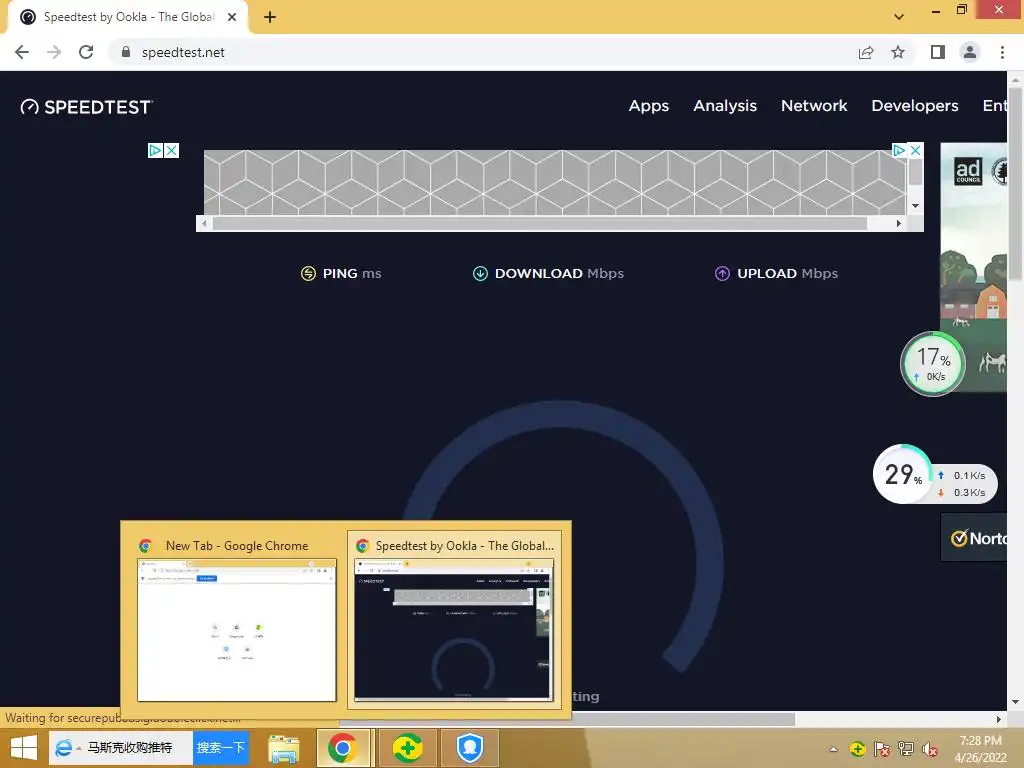
Task: Click the page's horizontal scrollbar right arrow
Action: coord(999,719)
